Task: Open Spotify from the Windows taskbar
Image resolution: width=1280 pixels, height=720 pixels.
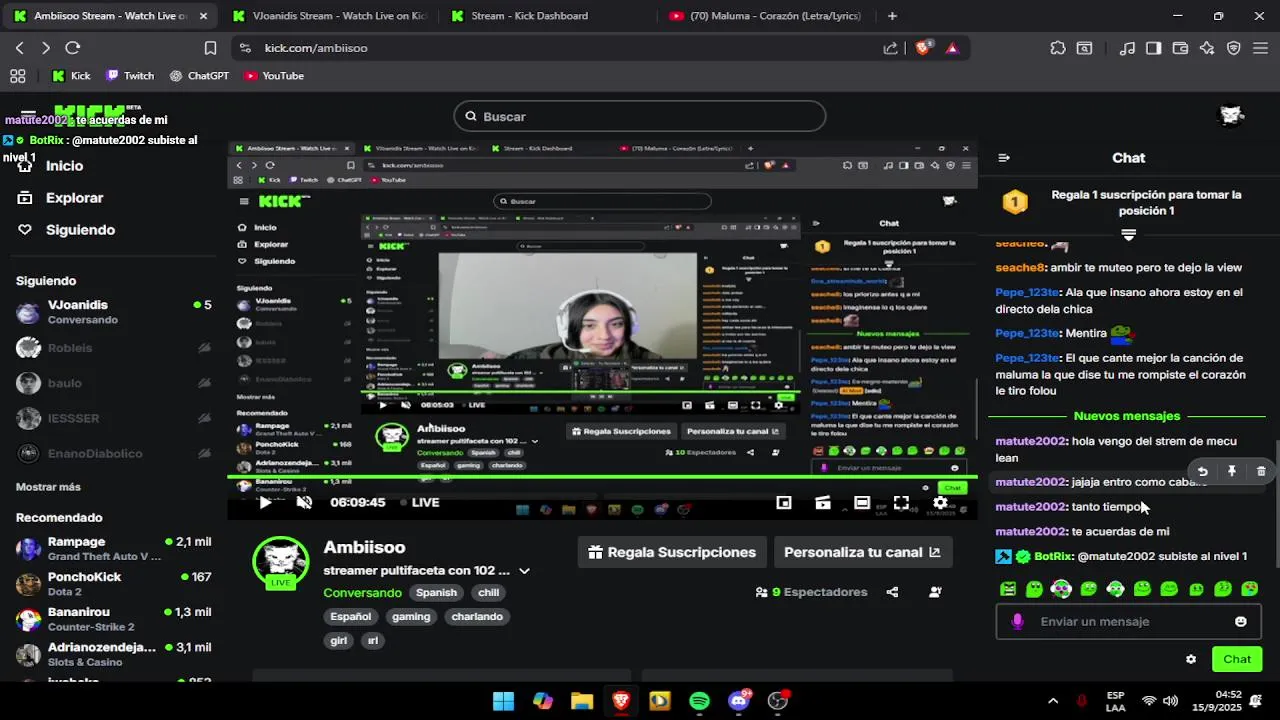Action: point(699,701)
